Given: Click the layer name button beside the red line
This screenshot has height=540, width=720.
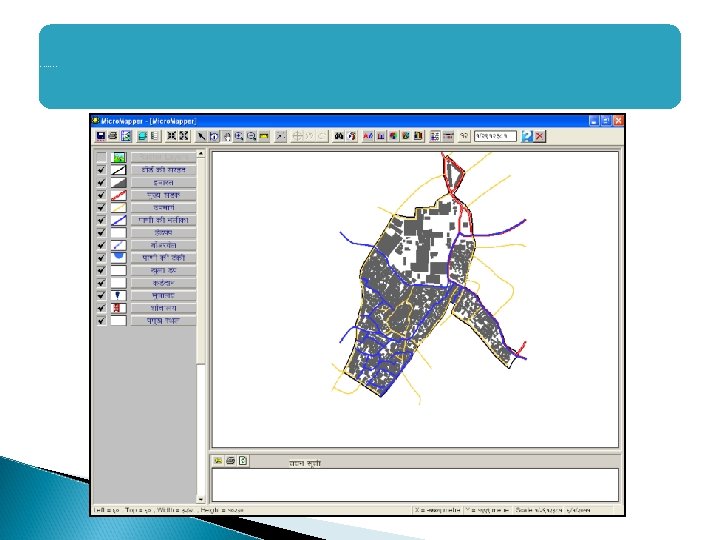Looking at the screenshot, I should [163, 195].
